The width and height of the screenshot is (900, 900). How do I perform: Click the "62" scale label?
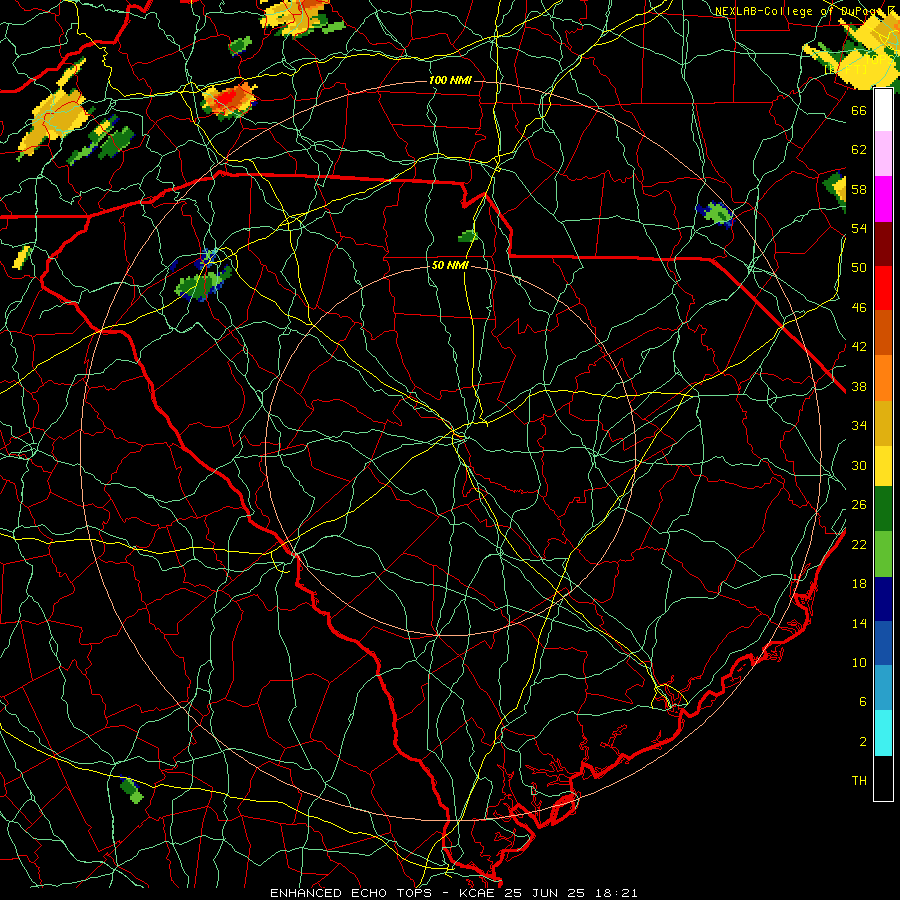pos(859,150)
